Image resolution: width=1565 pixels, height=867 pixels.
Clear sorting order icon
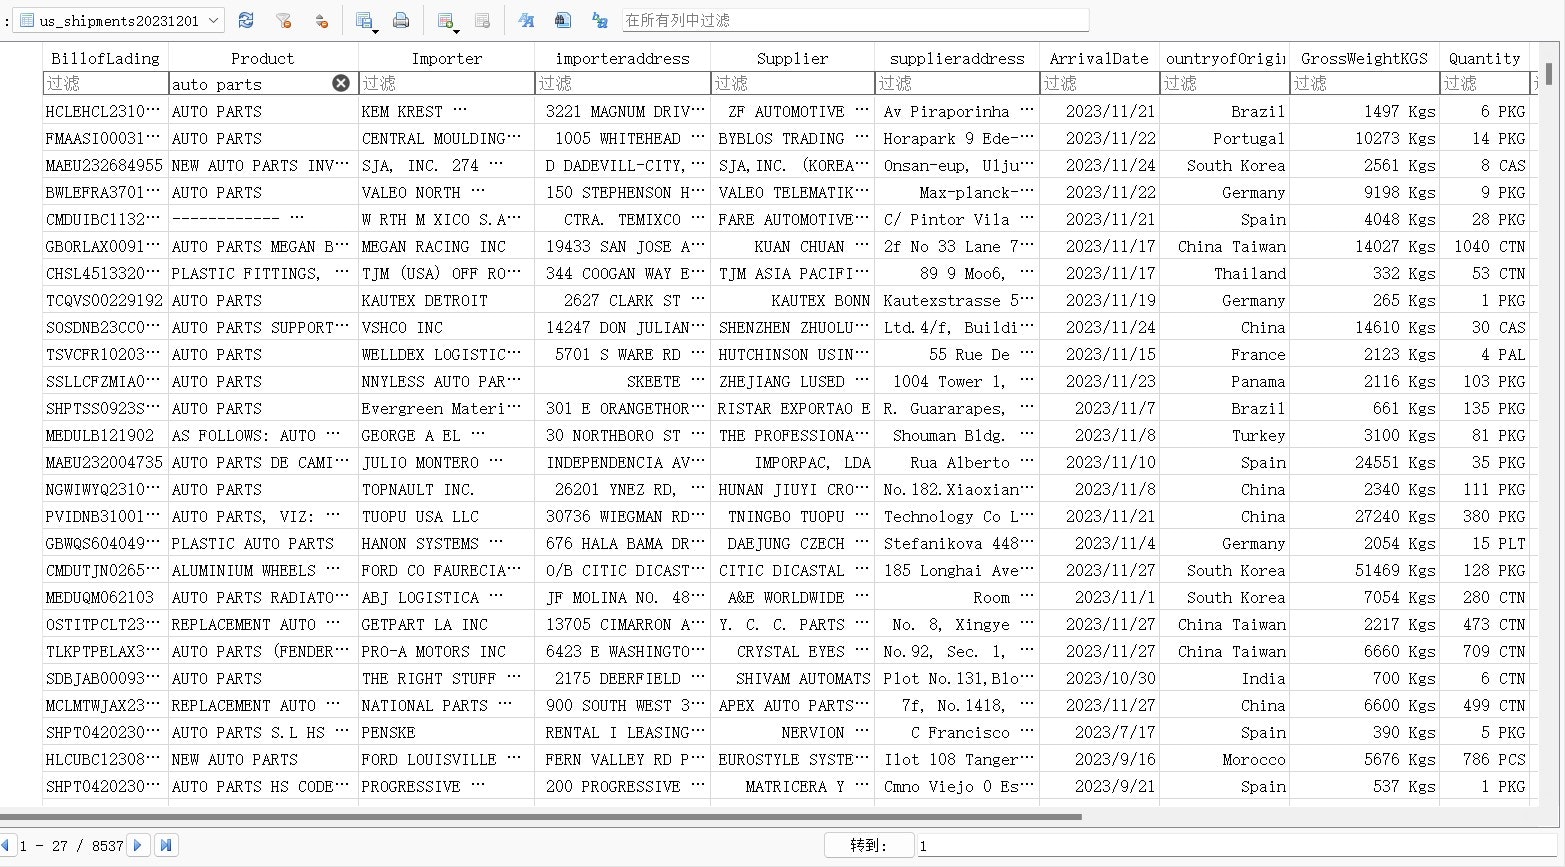321,20
